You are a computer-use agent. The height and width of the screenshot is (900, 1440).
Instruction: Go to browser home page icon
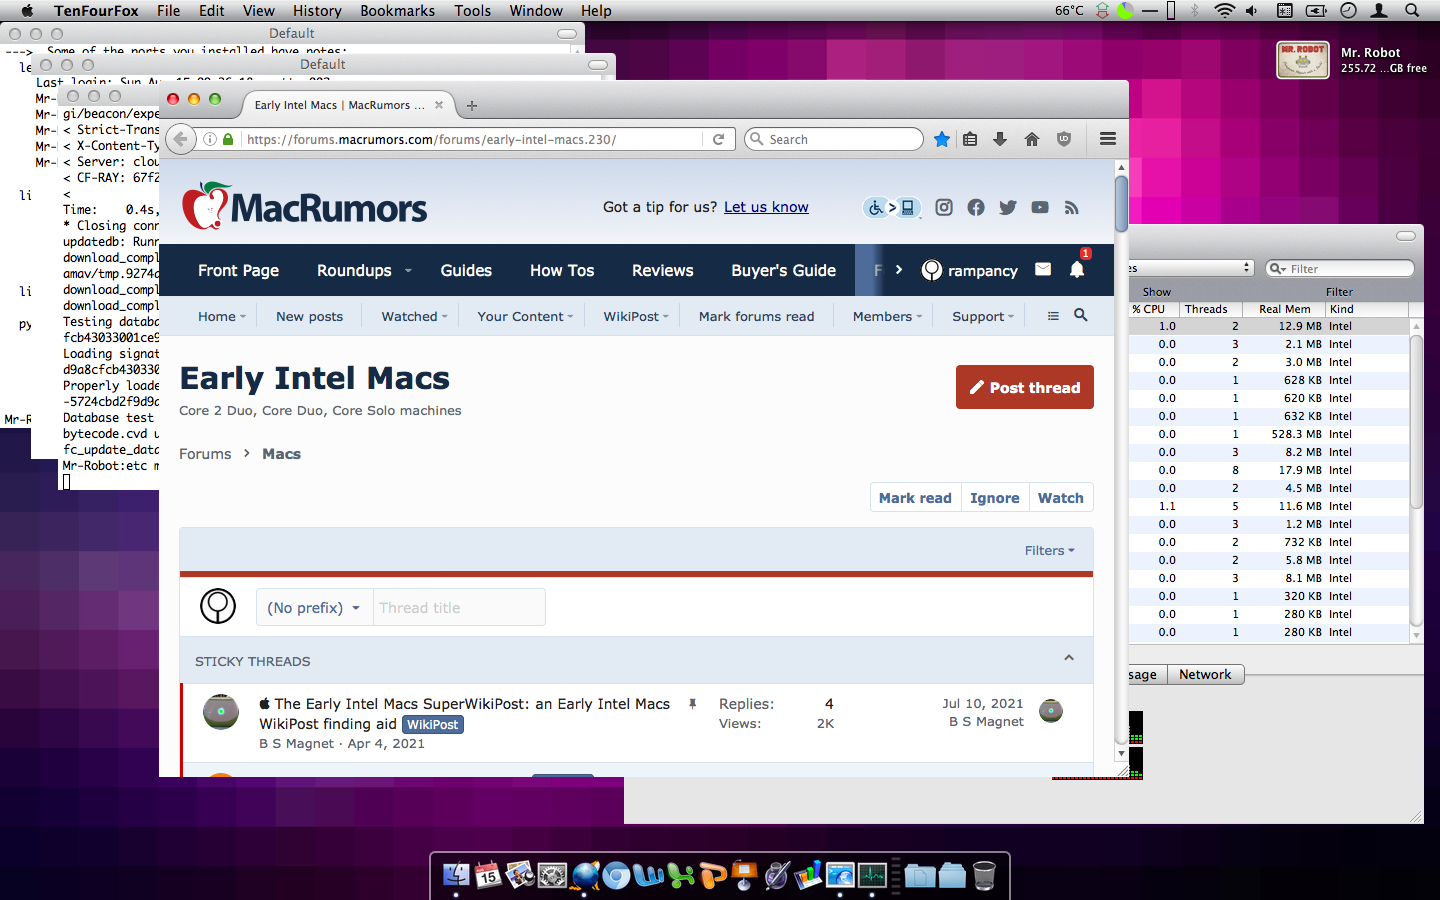point(1032,139)
